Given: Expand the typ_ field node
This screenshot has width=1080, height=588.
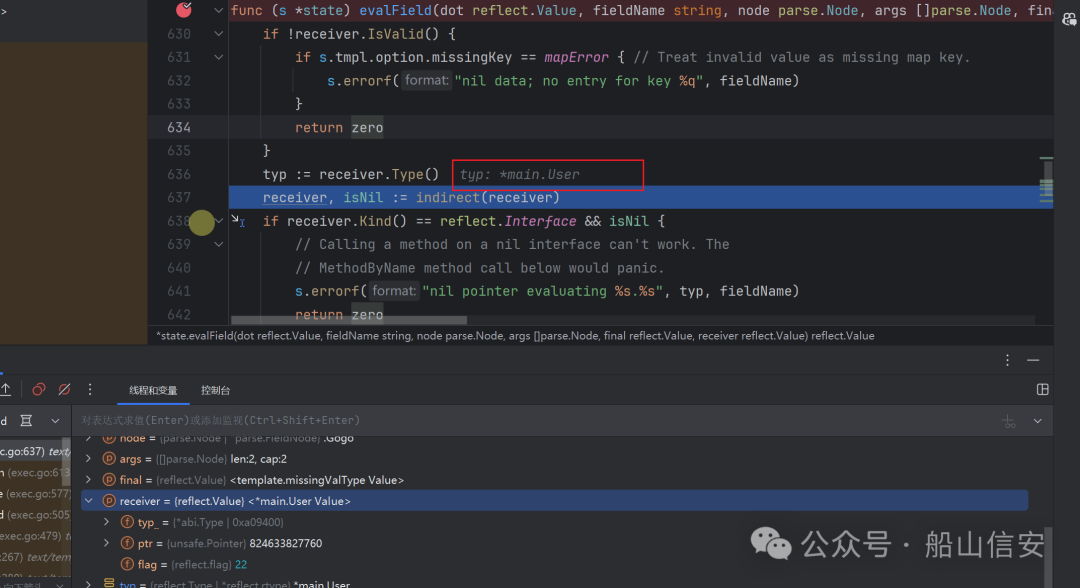Looking at the screenshot, I should pyautogui.click(x=106, y=523).
